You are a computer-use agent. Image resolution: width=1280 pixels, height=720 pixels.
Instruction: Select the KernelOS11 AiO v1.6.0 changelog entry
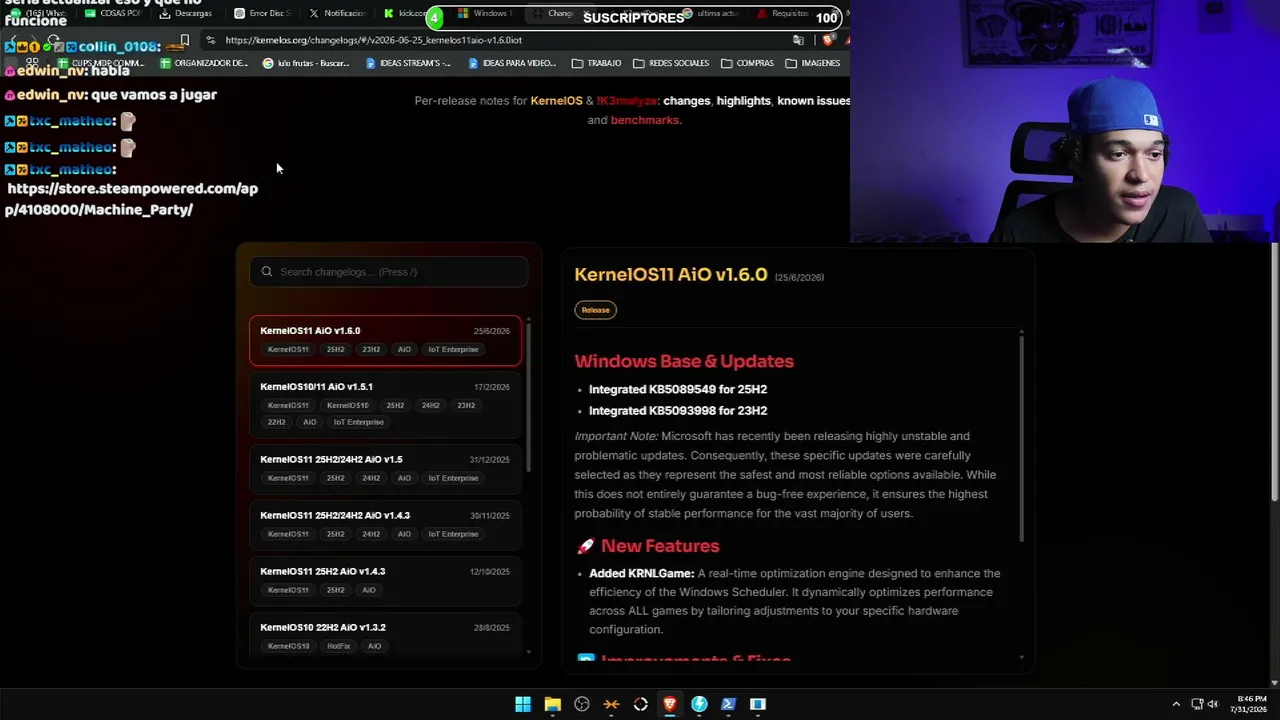coord(385,340)
